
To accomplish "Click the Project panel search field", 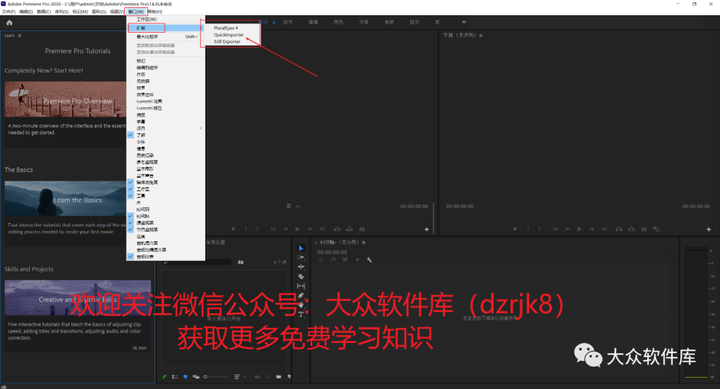I will click(x=197, y=262).
